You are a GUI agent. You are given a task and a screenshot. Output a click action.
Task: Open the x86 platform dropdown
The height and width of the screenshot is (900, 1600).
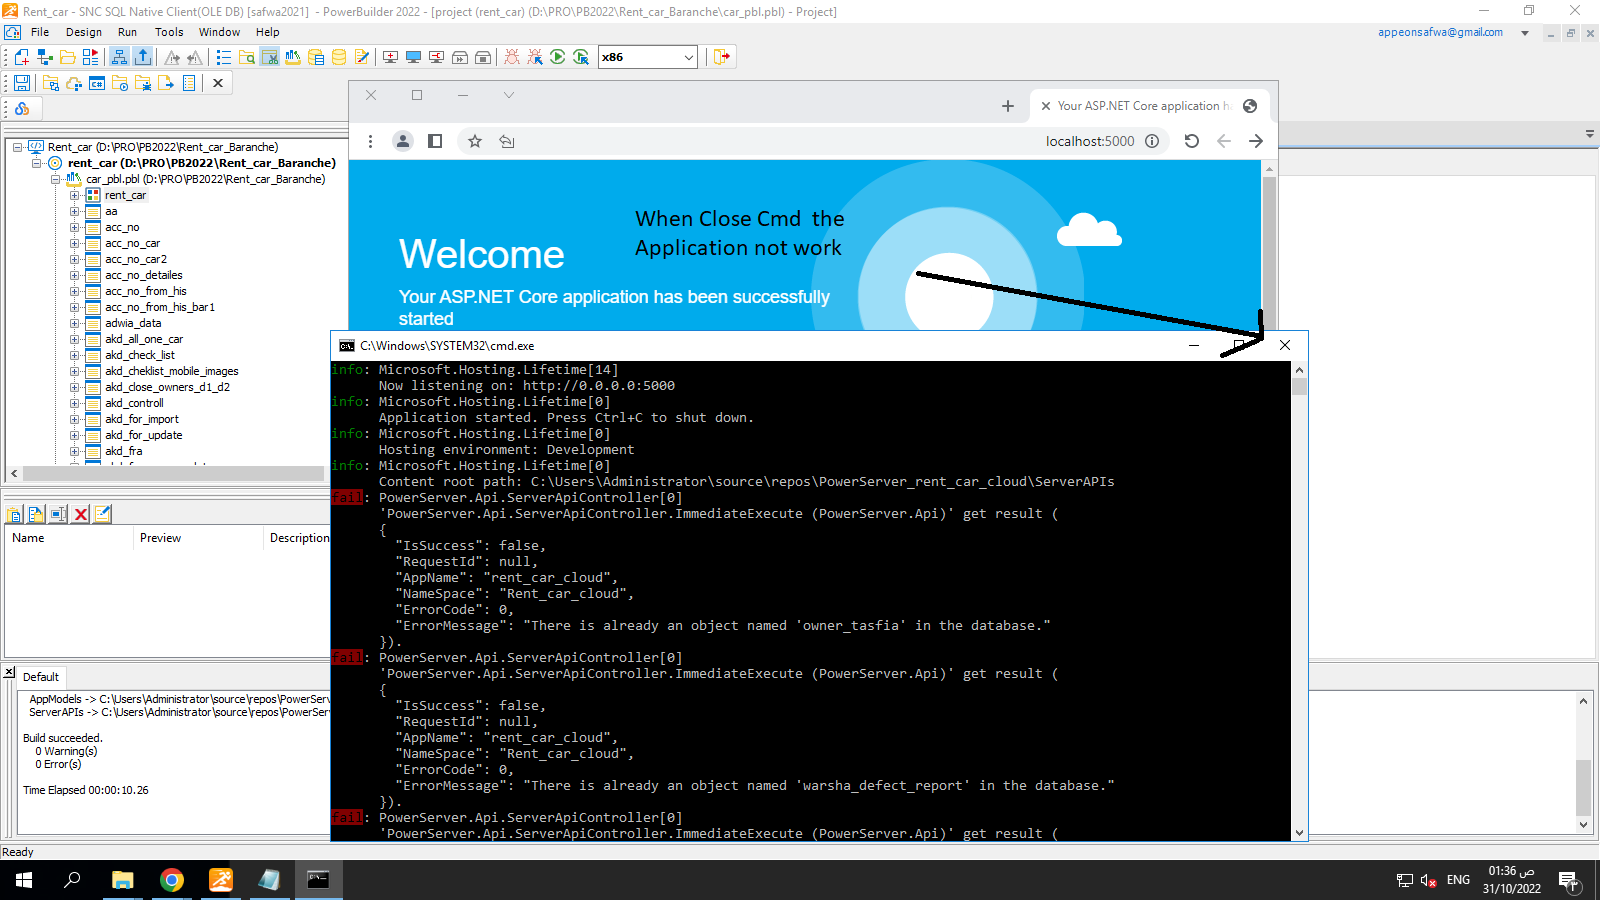coord(688,57)
